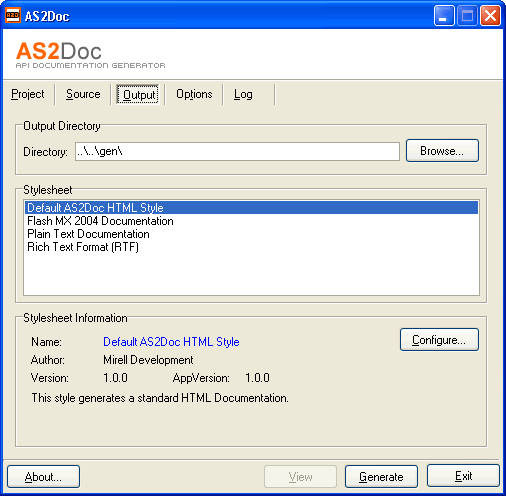Switch to the Project tab
The height and width of the screenshot is (496, 506).
[28, 94]
